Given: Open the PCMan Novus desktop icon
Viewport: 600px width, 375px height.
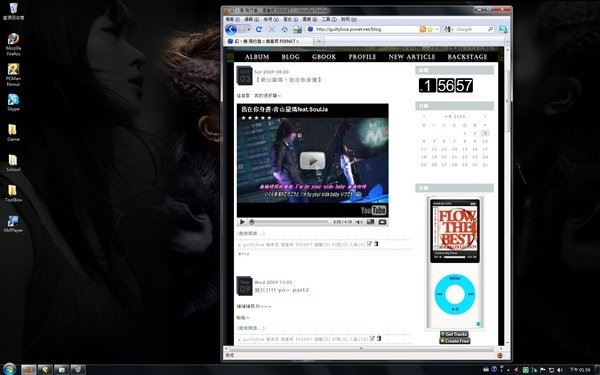Looking at the screenshot, I should (13, 75).
